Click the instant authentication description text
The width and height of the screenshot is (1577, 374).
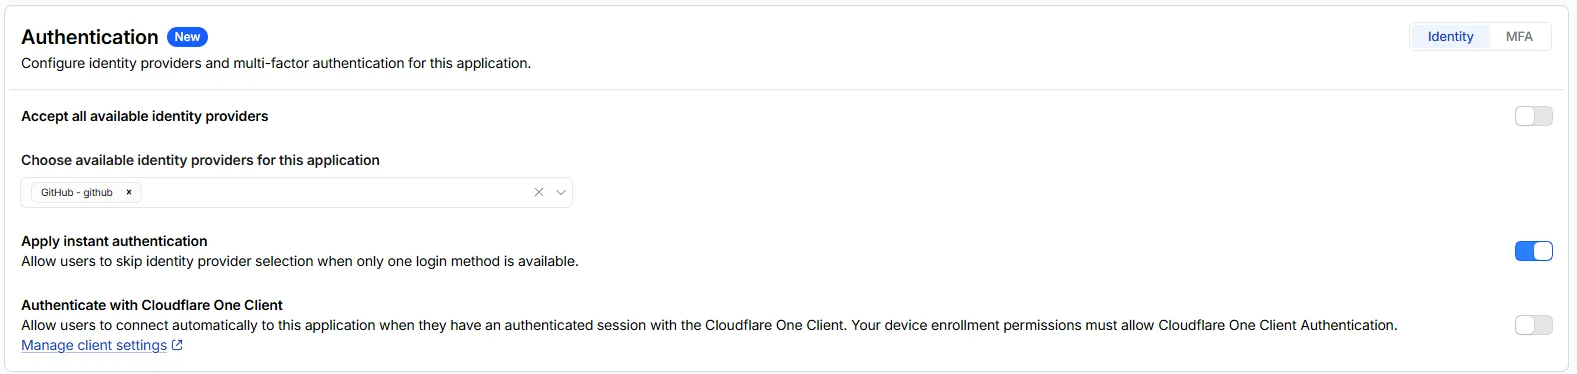(300, 261)
